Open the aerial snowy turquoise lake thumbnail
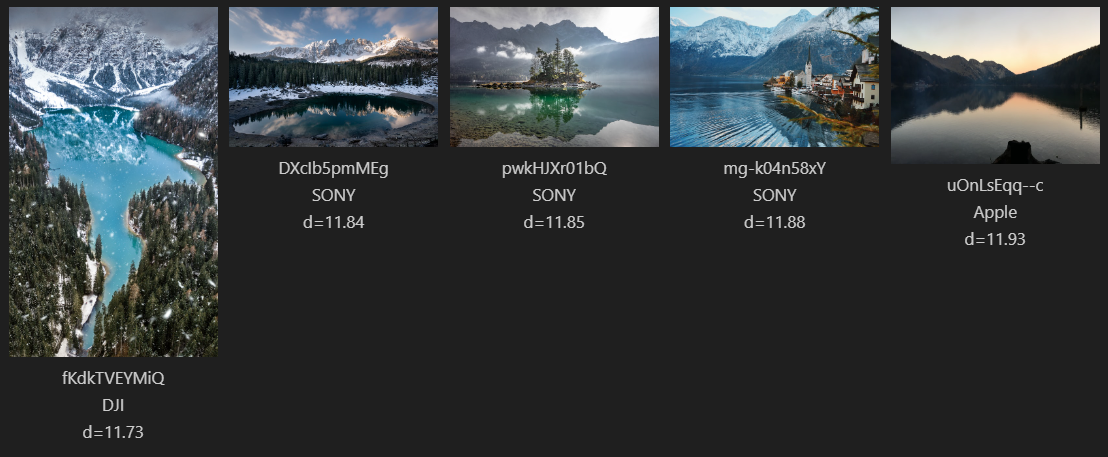1108x457 pixels. click(x=113, y=182)
